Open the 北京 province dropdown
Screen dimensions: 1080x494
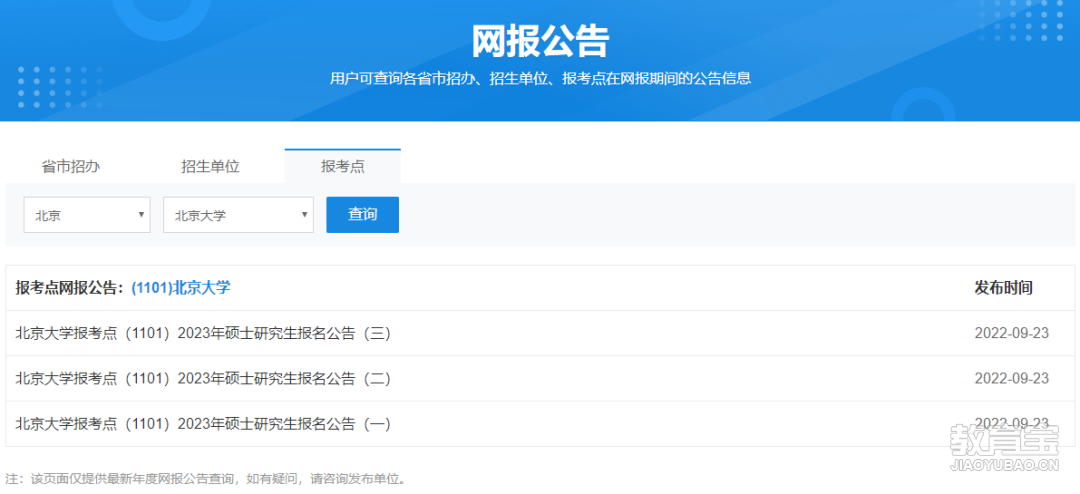coord(87,215)
